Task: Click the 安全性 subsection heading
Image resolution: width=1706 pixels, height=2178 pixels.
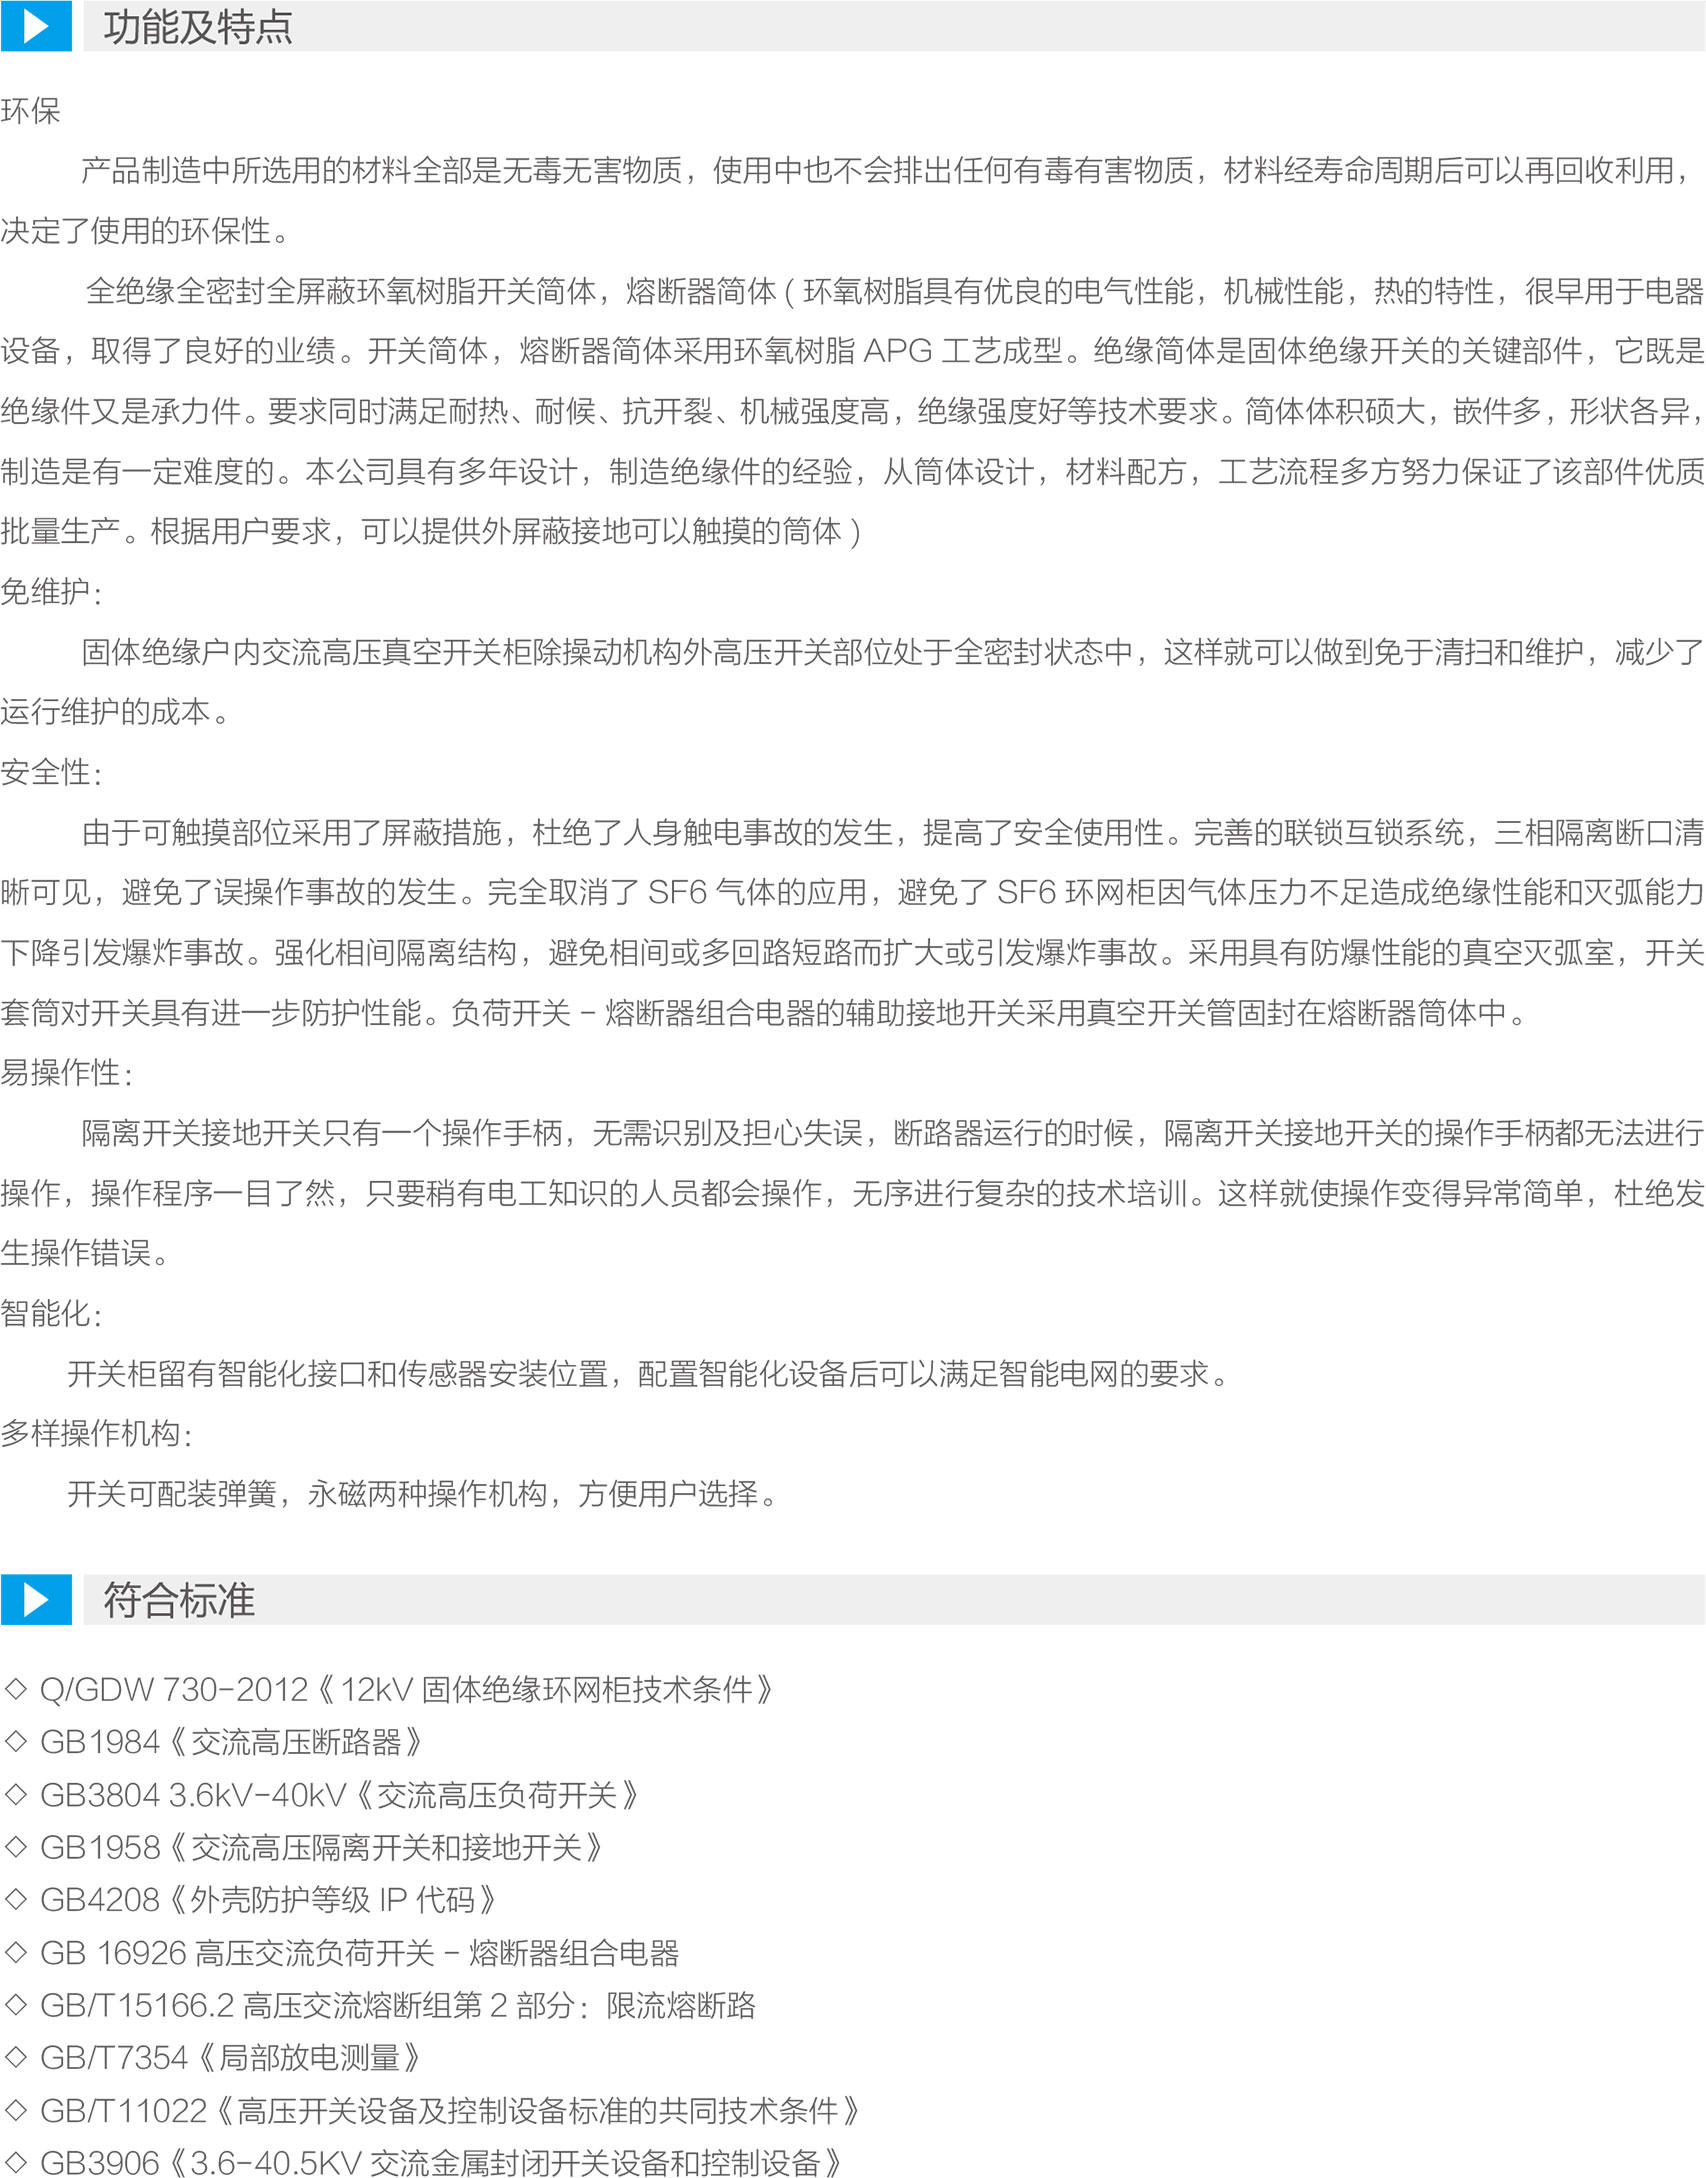Action: point(50,773)
